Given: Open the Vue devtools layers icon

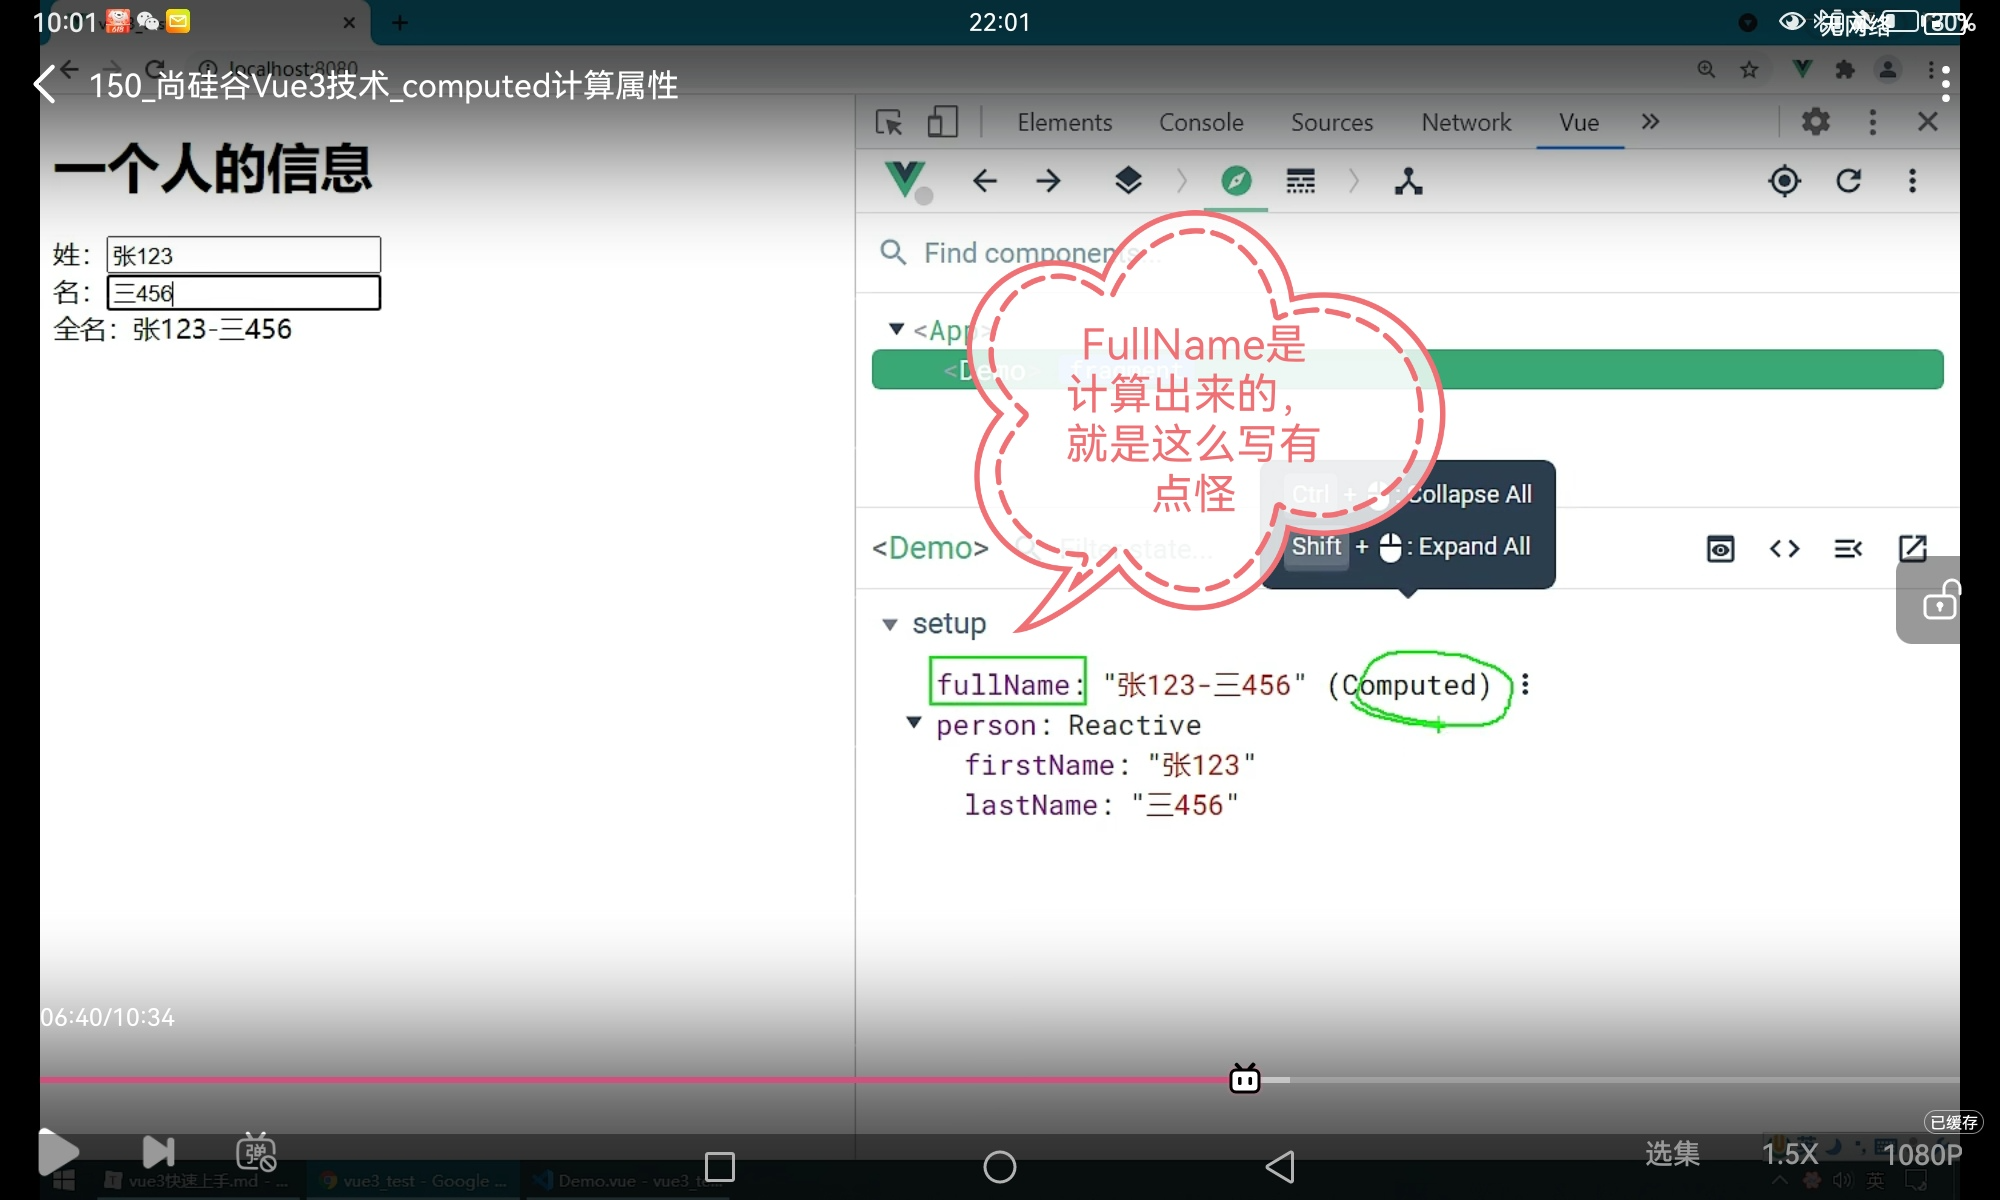Looking at the screenshot, I should 1128,181.
